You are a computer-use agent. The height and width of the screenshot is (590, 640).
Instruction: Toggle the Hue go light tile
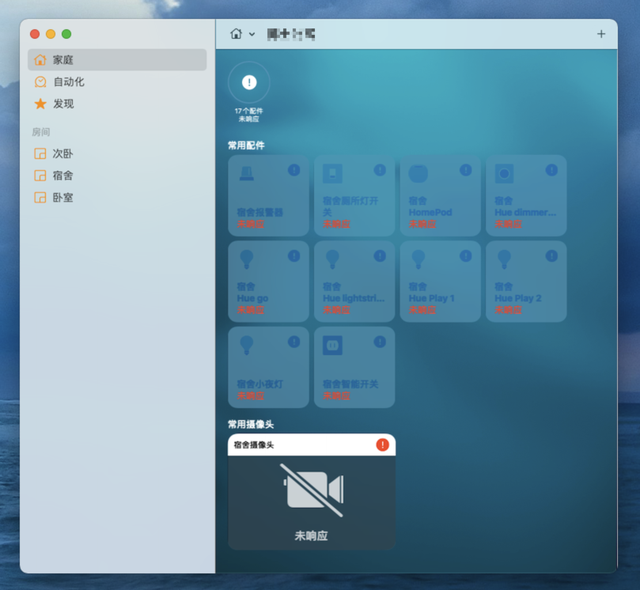pos(269,282)
